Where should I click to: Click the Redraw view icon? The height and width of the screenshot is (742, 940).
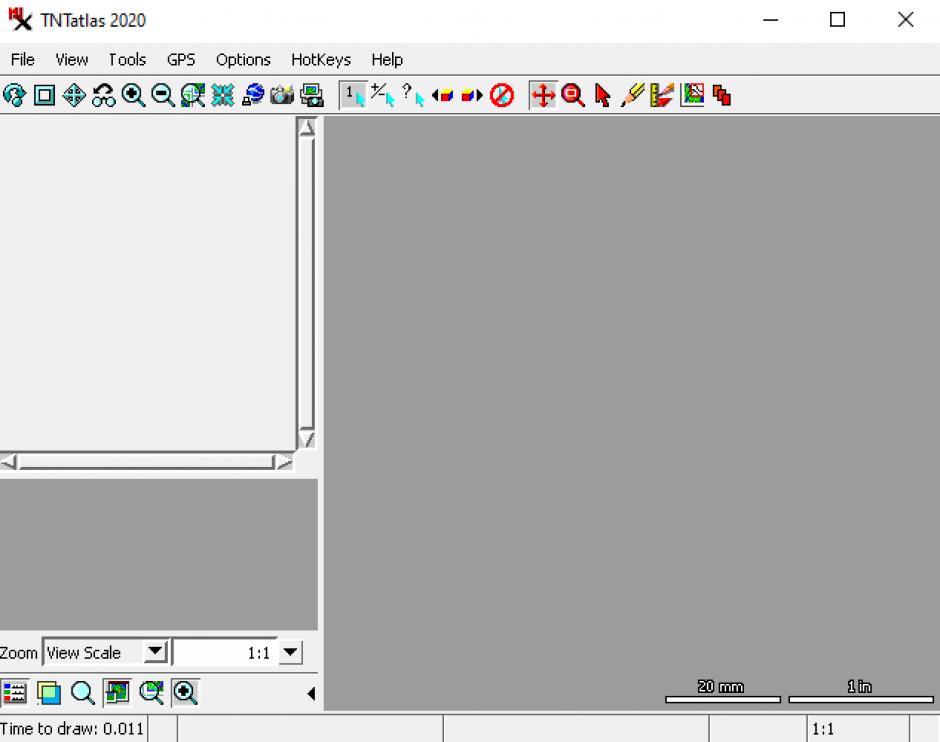click(14, 95)
